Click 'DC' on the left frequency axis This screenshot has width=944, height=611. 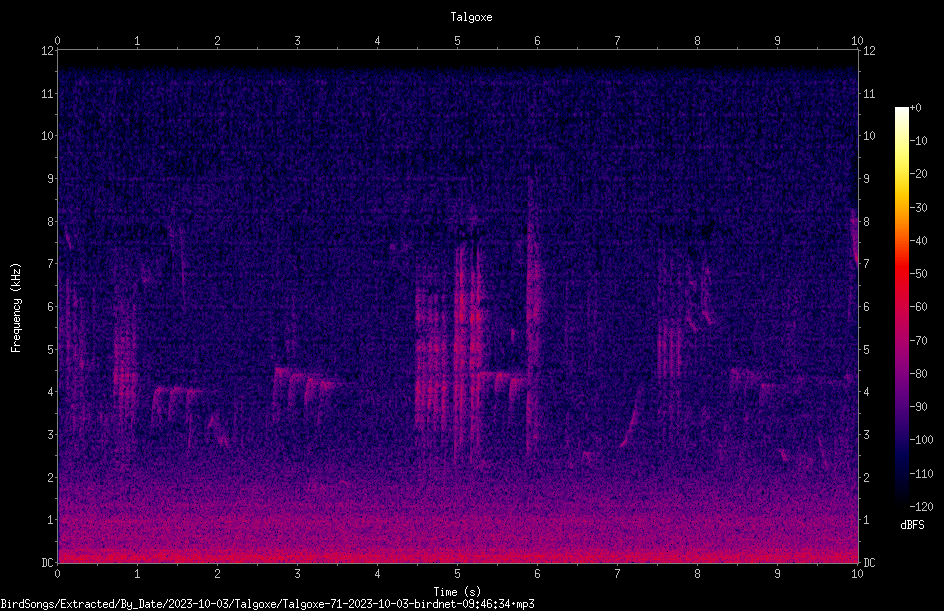point(47,563)
